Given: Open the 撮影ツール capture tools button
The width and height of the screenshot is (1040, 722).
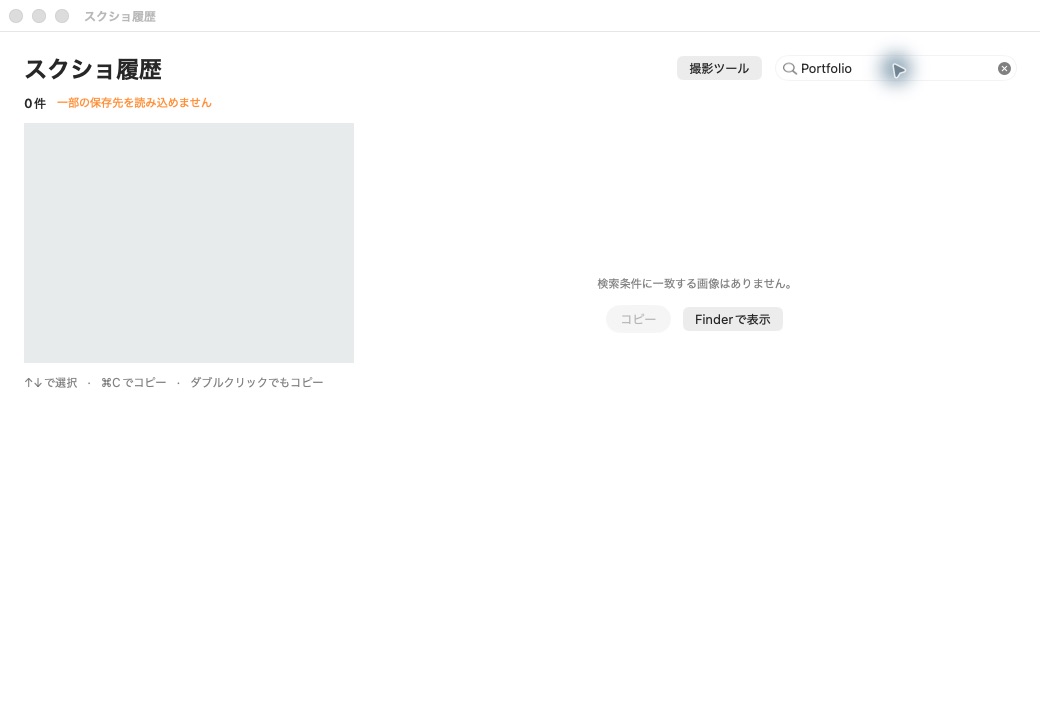Looking at the screenshot, I should (x=719, y=68).
